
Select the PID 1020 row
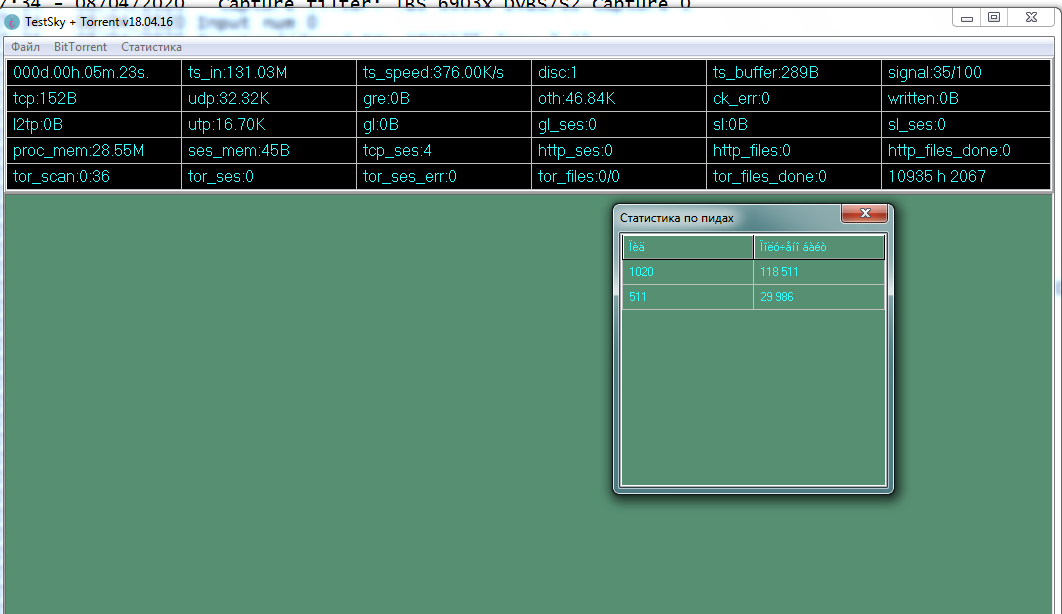[x=687, y=272]
